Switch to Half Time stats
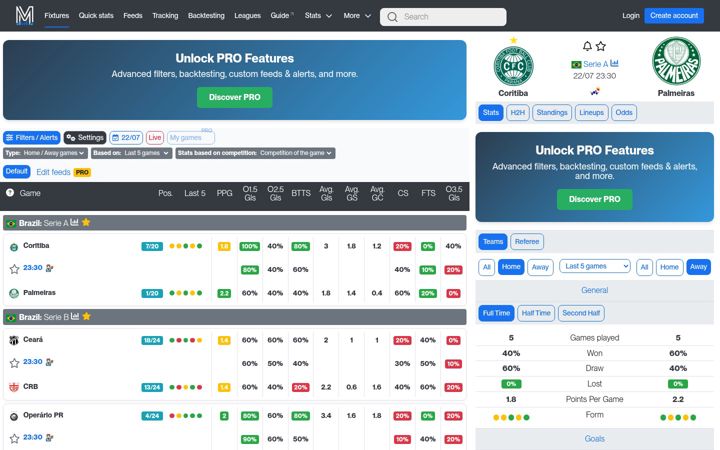 click(536, 313)
